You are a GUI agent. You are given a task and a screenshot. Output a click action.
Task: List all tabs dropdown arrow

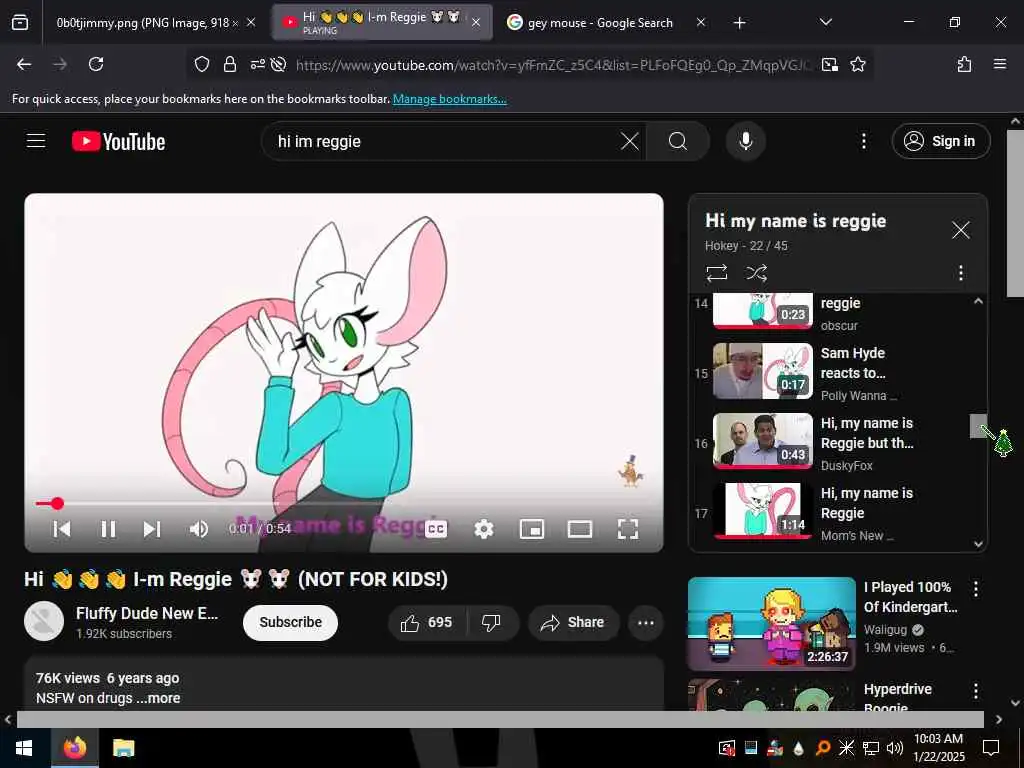coord(825,22)
